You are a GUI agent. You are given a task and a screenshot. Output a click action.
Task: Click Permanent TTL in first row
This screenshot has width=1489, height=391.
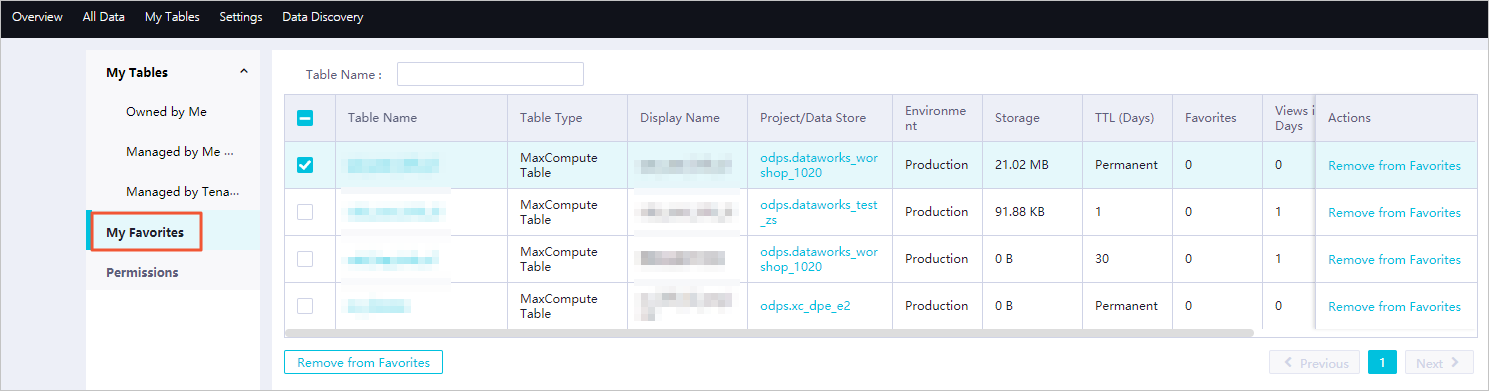(1126, 165)
